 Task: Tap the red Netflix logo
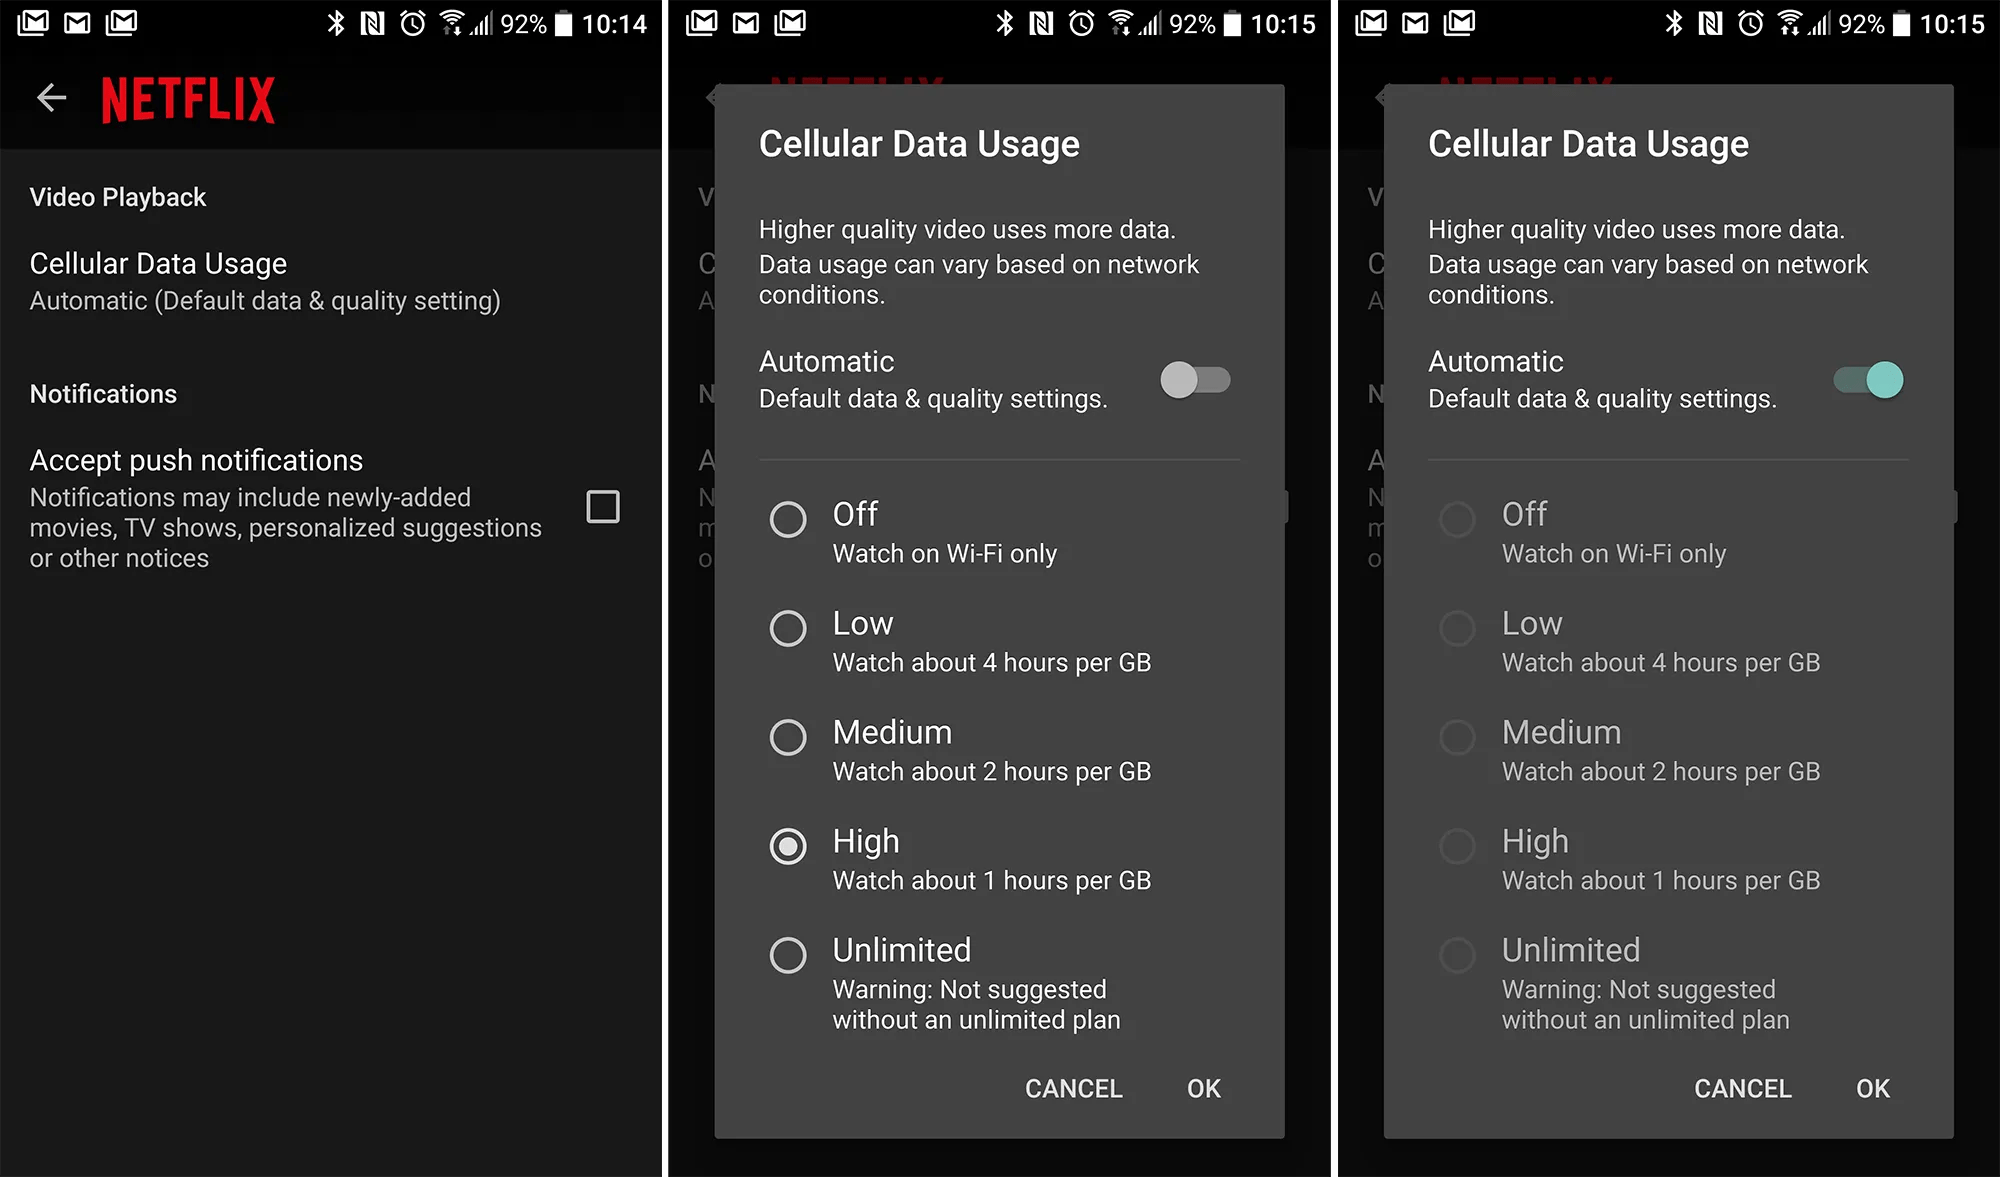coord(188,100)
